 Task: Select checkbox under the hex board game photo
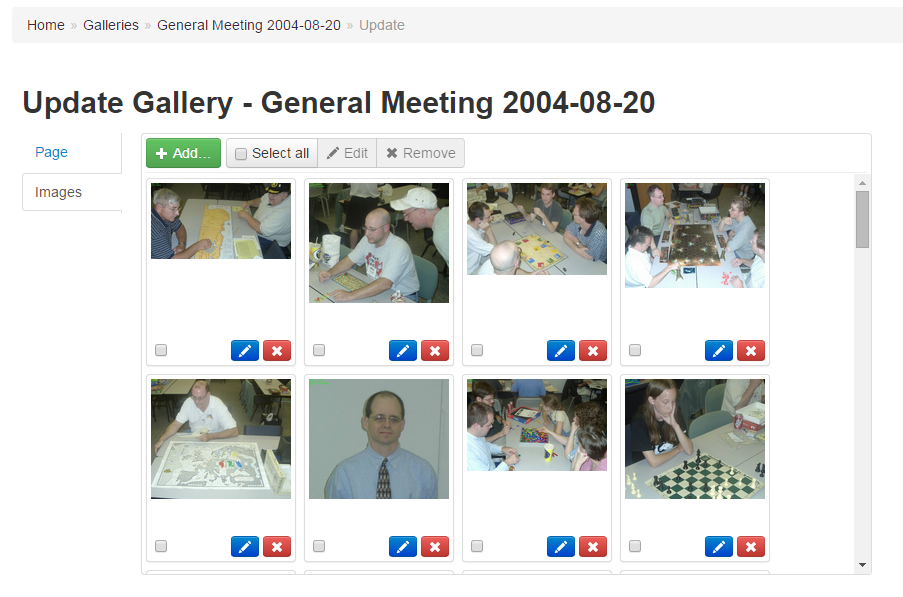[635, 350]
